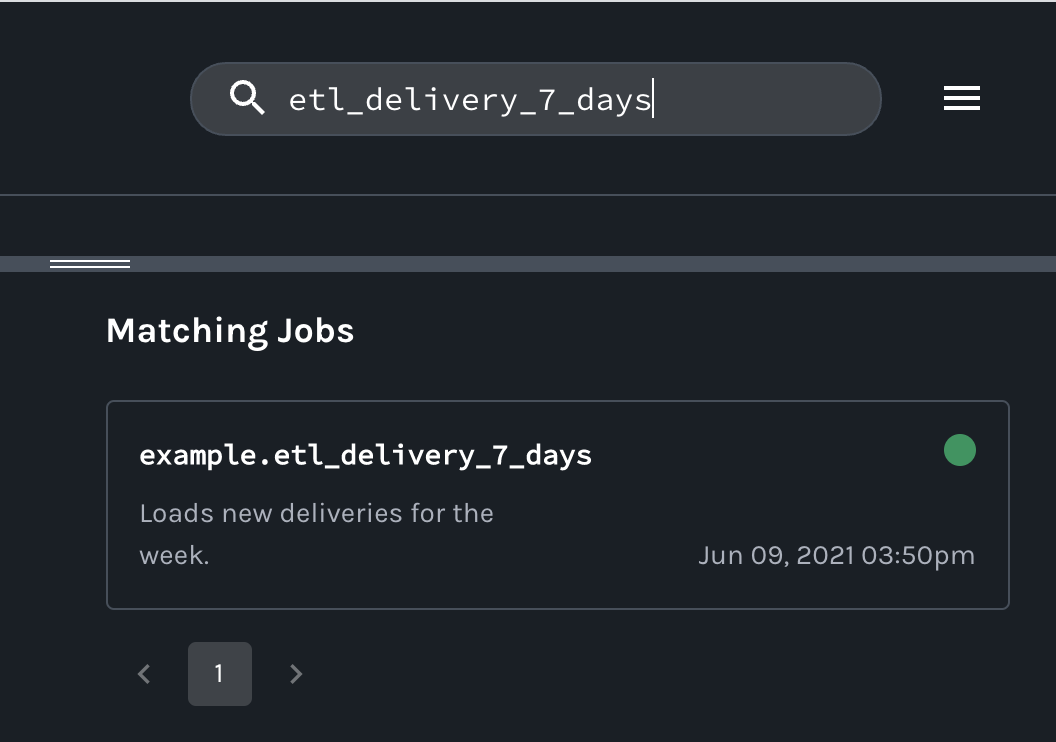1056x742 pixels.
Task: Go to the previous results page
Action: point(144,674)
